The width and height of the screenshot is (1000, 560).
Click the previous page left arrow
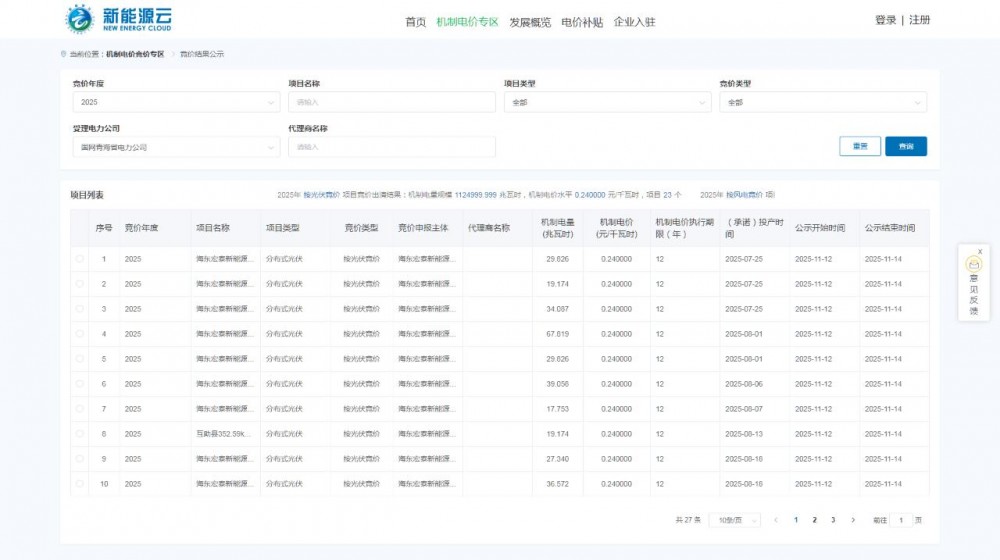[776, 520]
